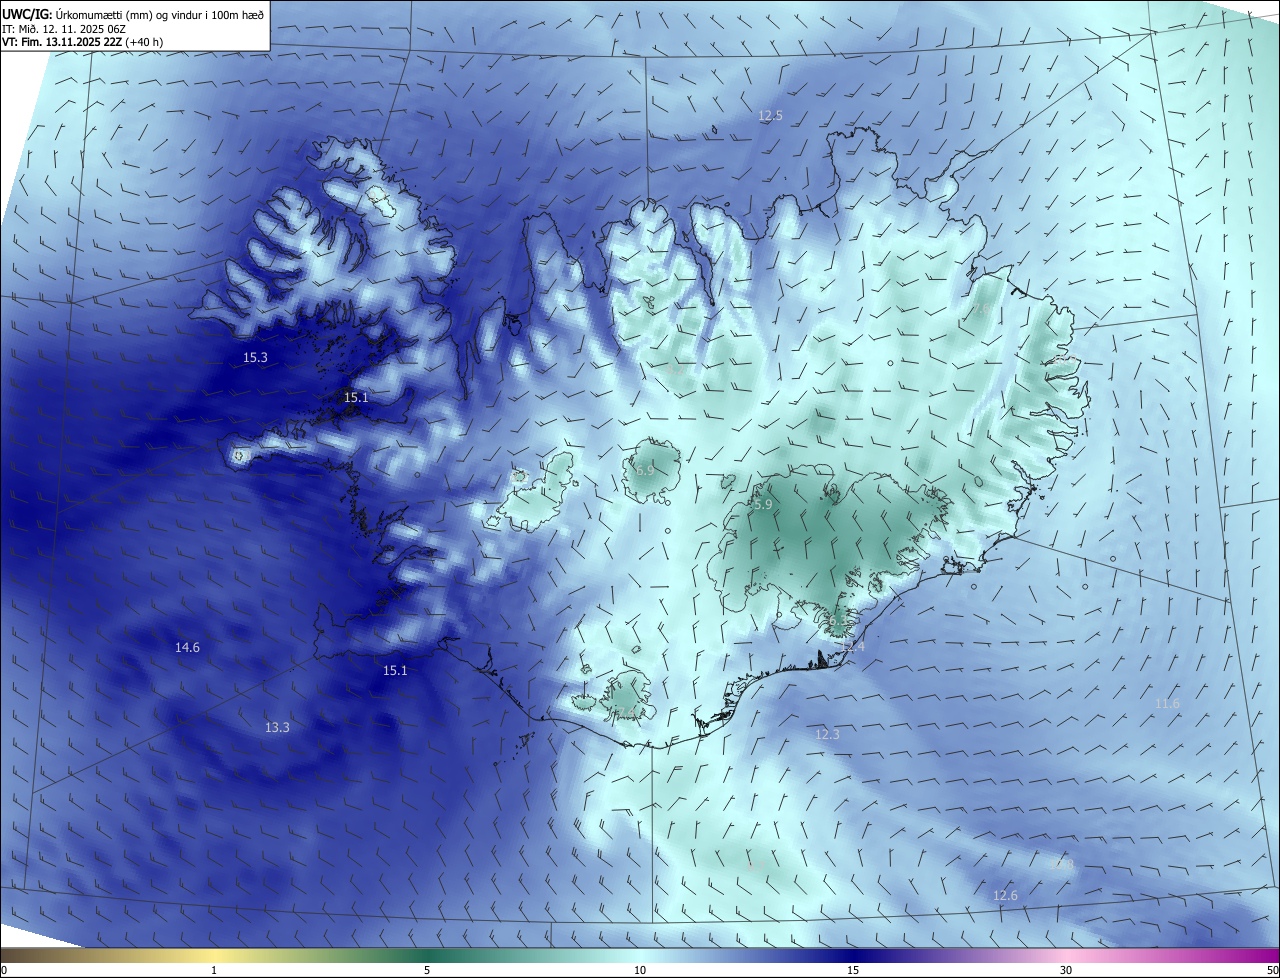Click the 14.6 value label on the map

(x=187, y=648)
